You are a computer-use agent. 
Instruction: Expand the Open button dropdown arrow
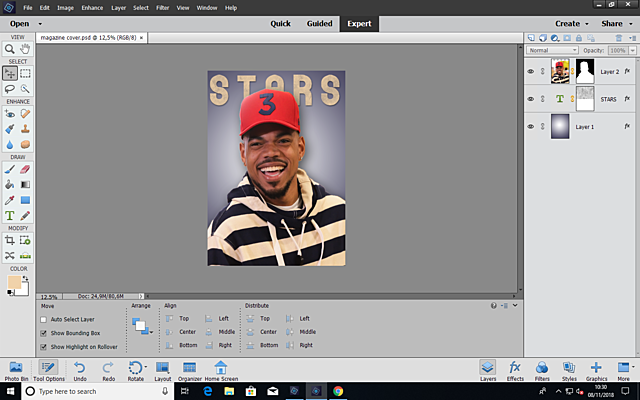click(40, 24)
